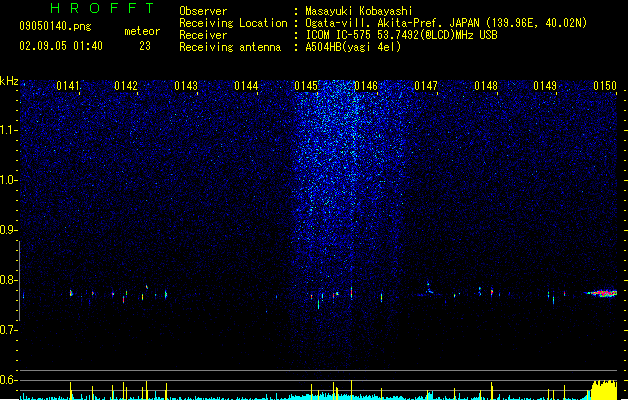Click the 0146 time marker
The image size is (629, 400).
click(366, 86)
